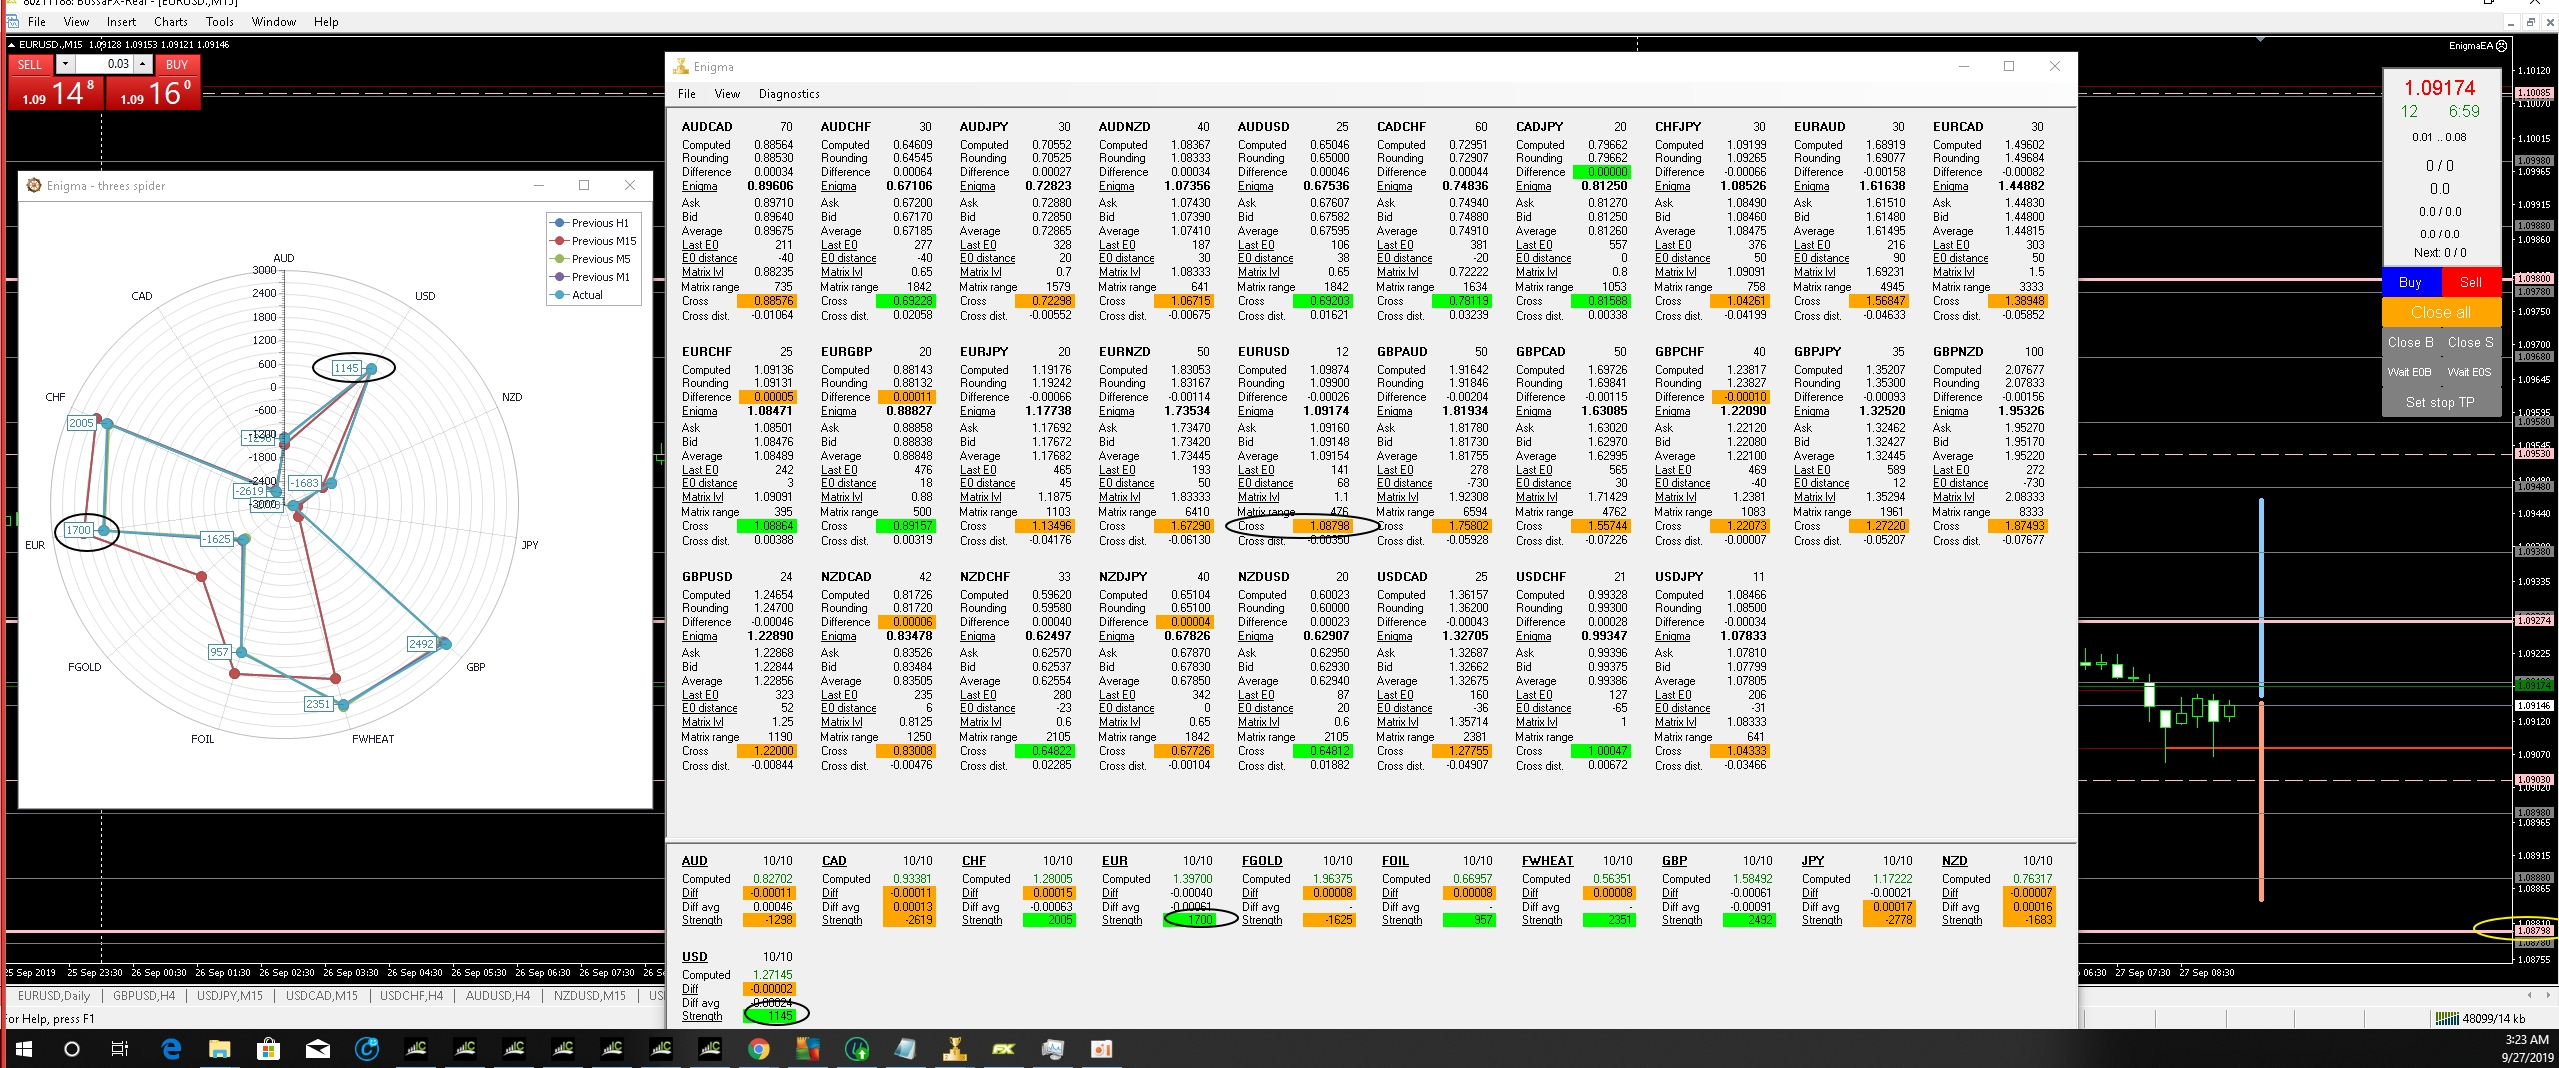Click the FGOLD currency header link

click(x=1261, y=861)
